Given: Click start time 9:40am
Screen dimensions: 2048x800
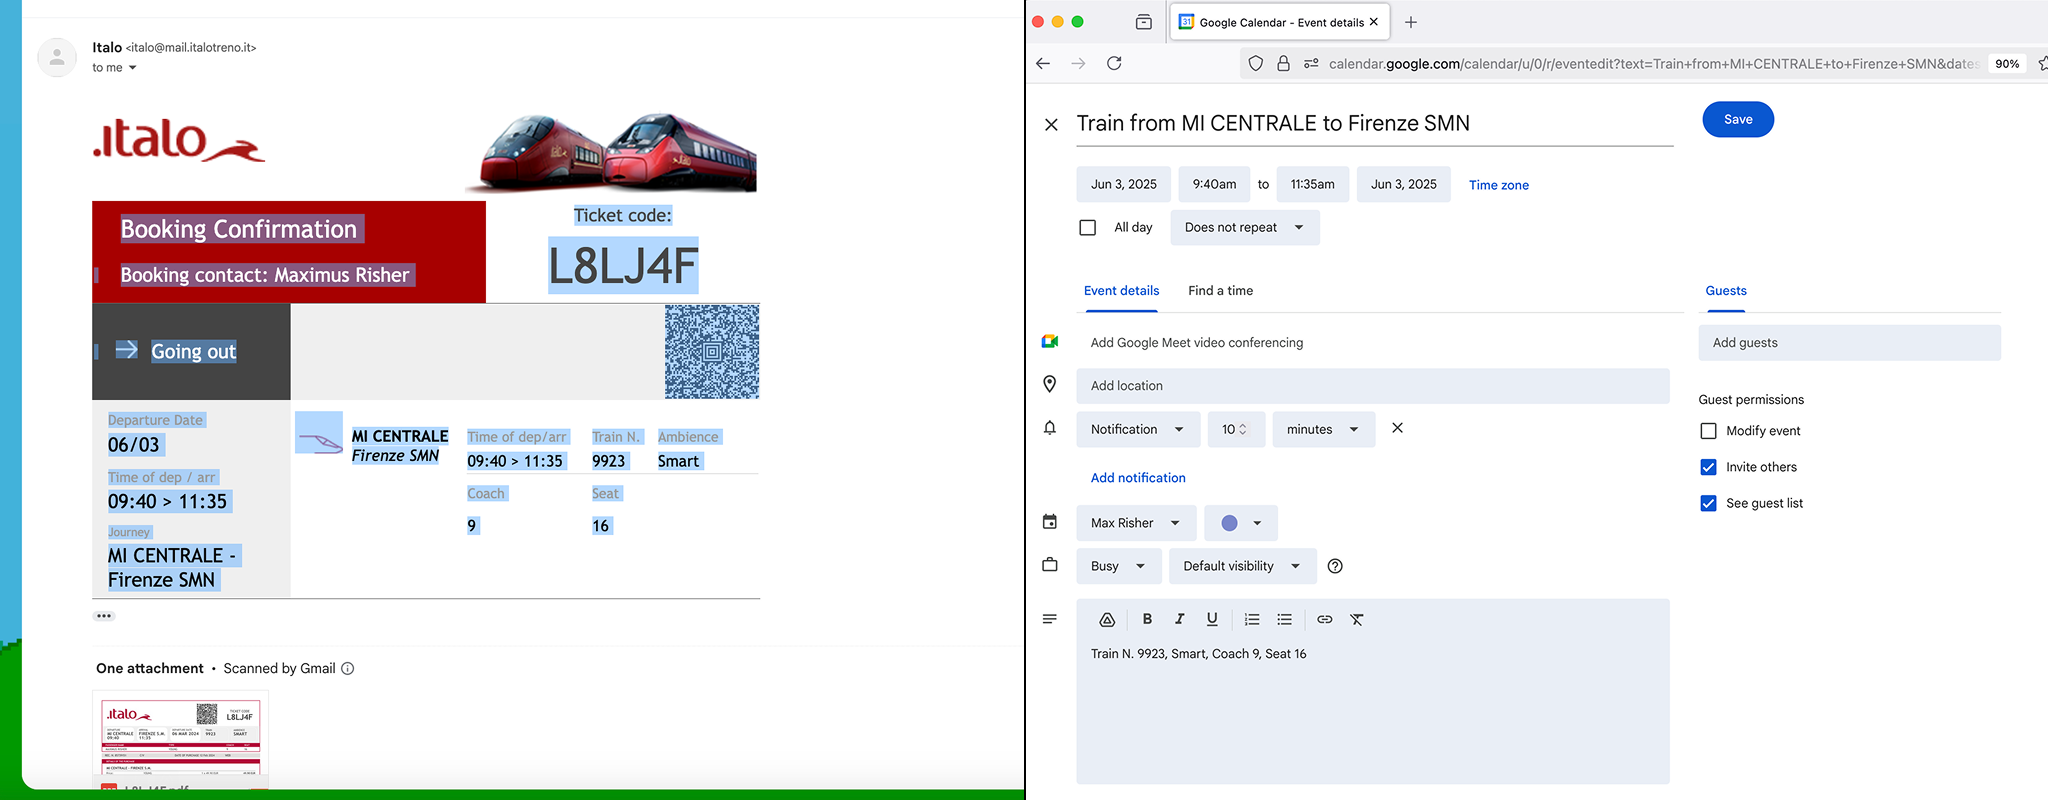Looking at the screenshot, I should (1214, 184).
